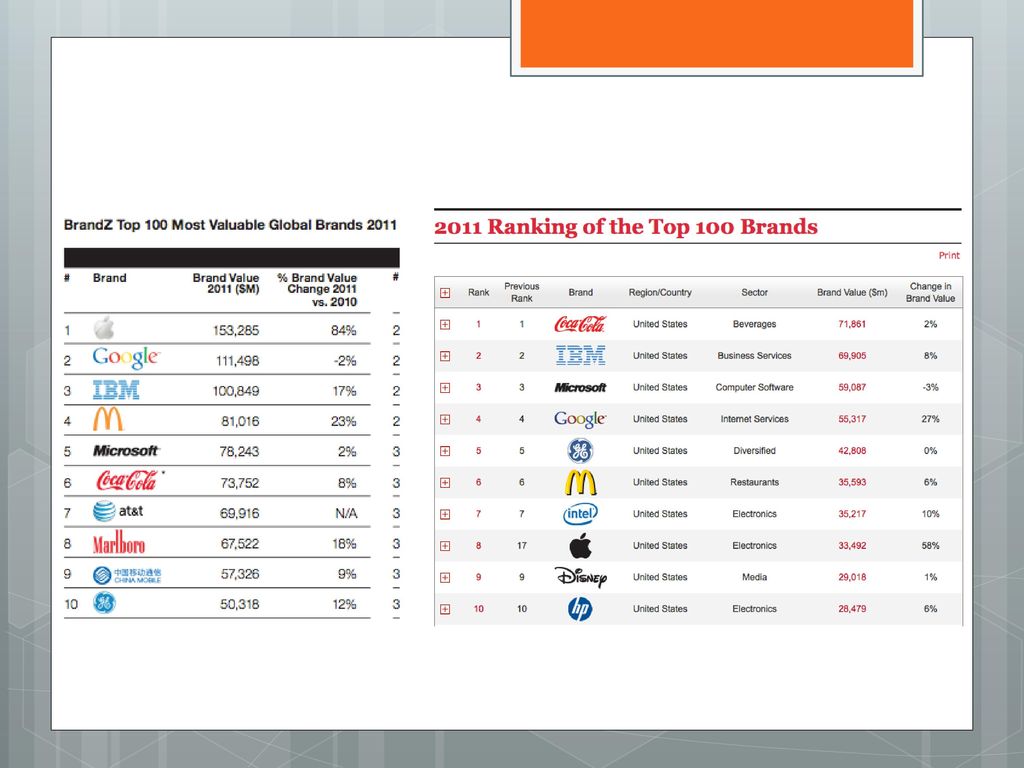This screenshot has width=1024, height=768.
Task: Select the brand value 59,087
Action: 852,387
